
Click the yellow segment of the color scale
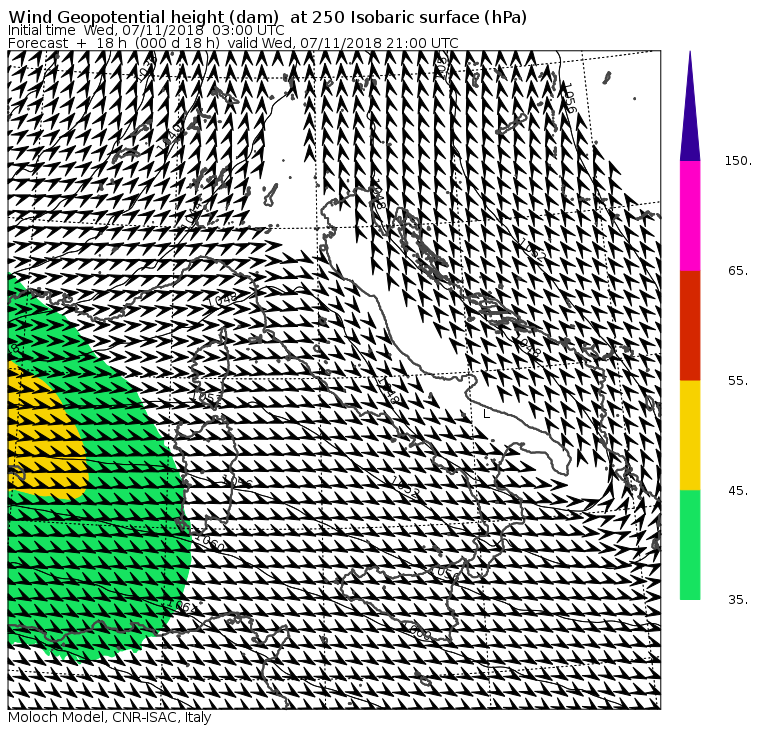click(x=690, y=435)
